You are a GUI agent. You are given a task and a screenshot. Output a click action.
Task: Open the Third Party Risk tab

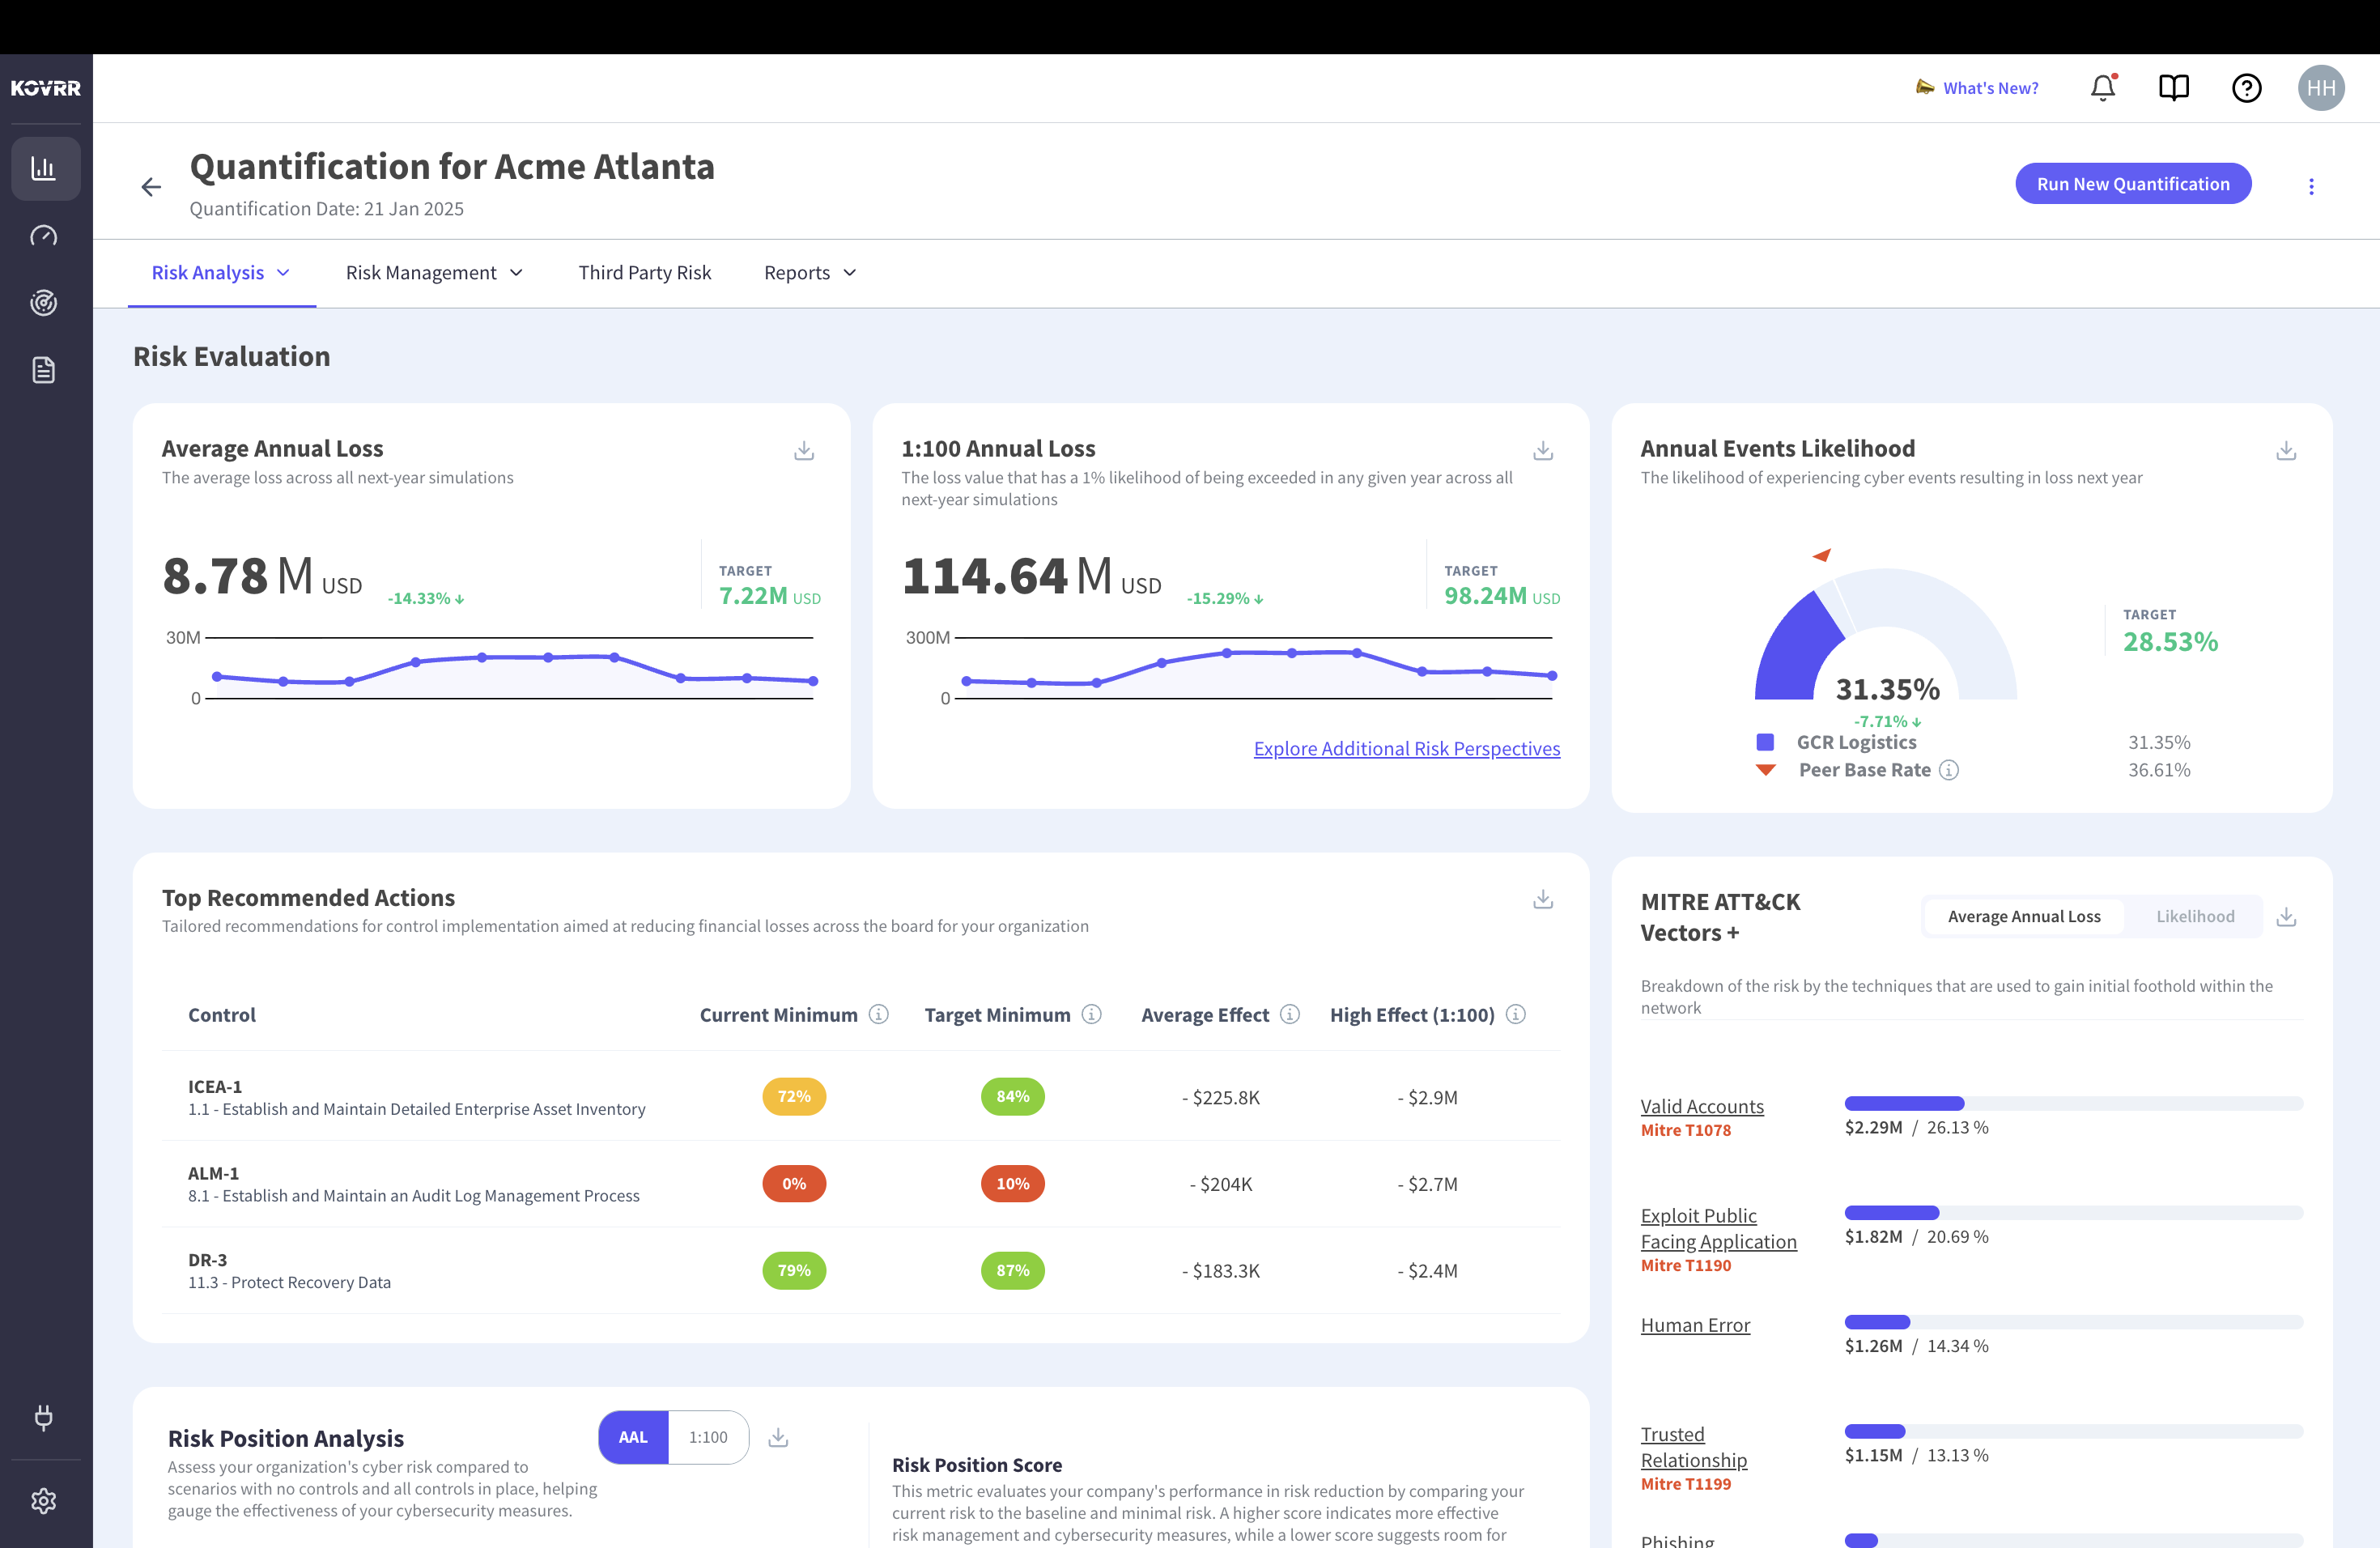(x=645, y=273)
